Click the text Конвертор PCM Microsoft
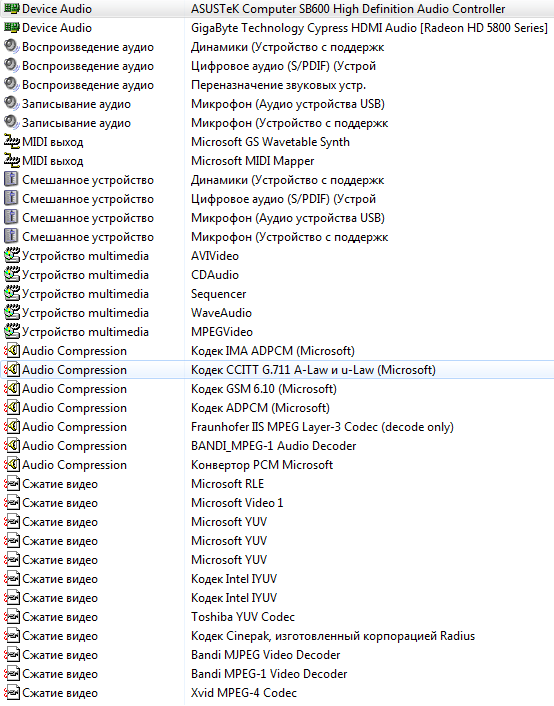 pyautogui.click(x=262, y=465)
